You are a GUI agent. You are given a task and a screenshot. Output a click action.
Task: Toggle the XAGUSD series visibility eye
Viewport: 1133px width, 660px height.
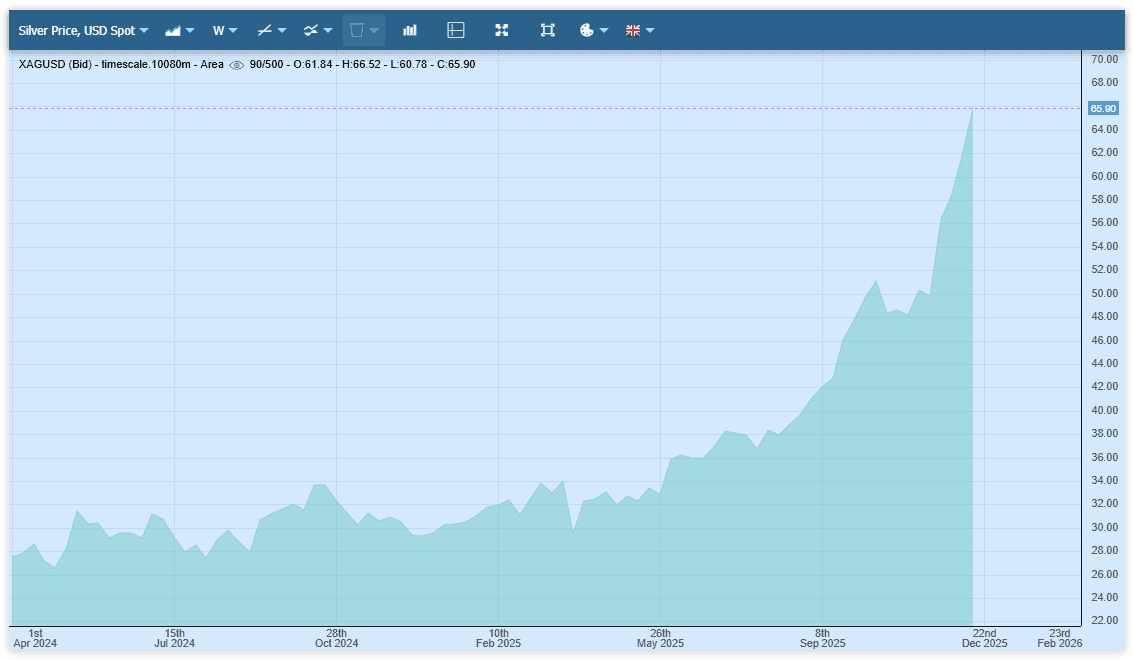click(237, 65)
